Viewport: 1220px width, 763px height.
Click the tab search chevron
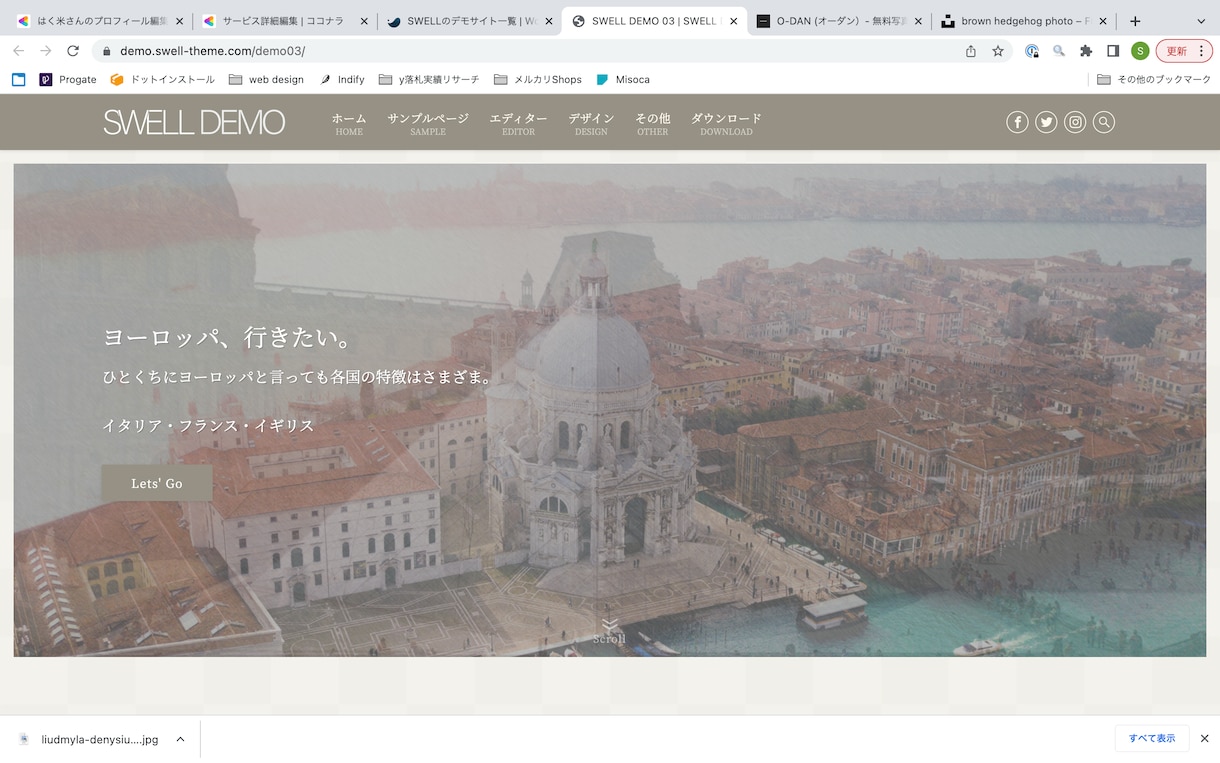coord(1201,21)
